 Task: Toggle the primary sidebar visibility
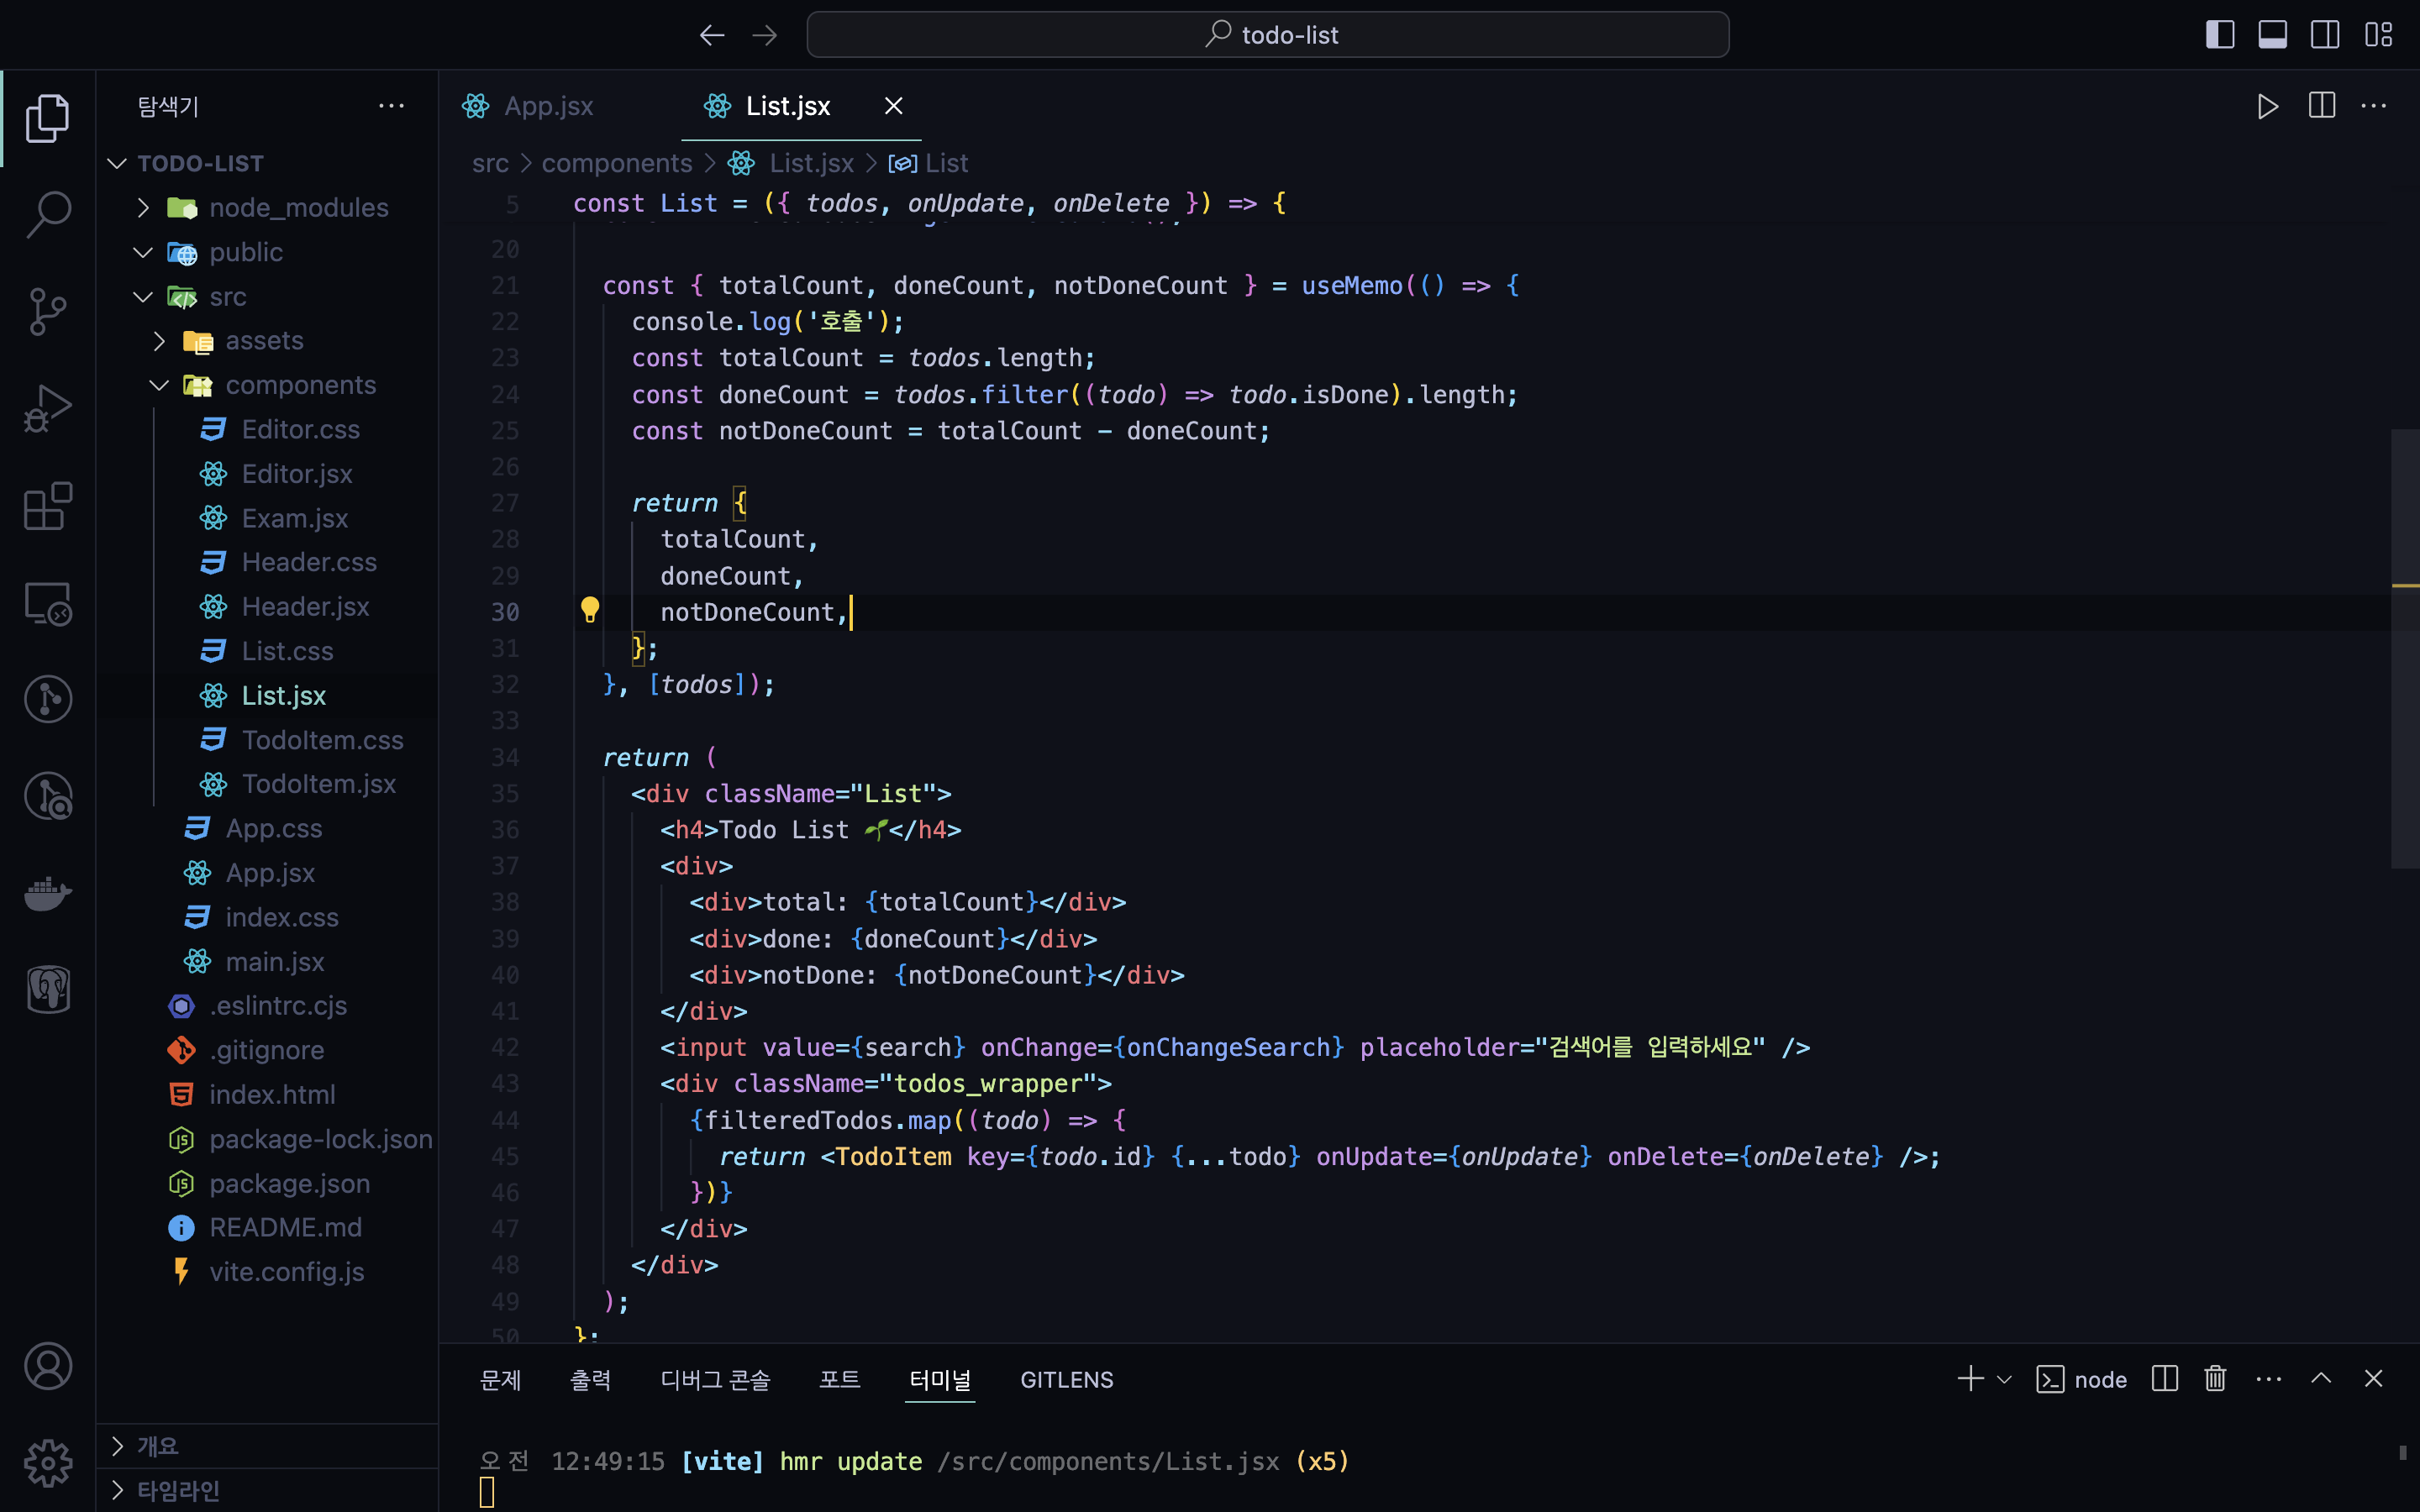point(2219,35)
